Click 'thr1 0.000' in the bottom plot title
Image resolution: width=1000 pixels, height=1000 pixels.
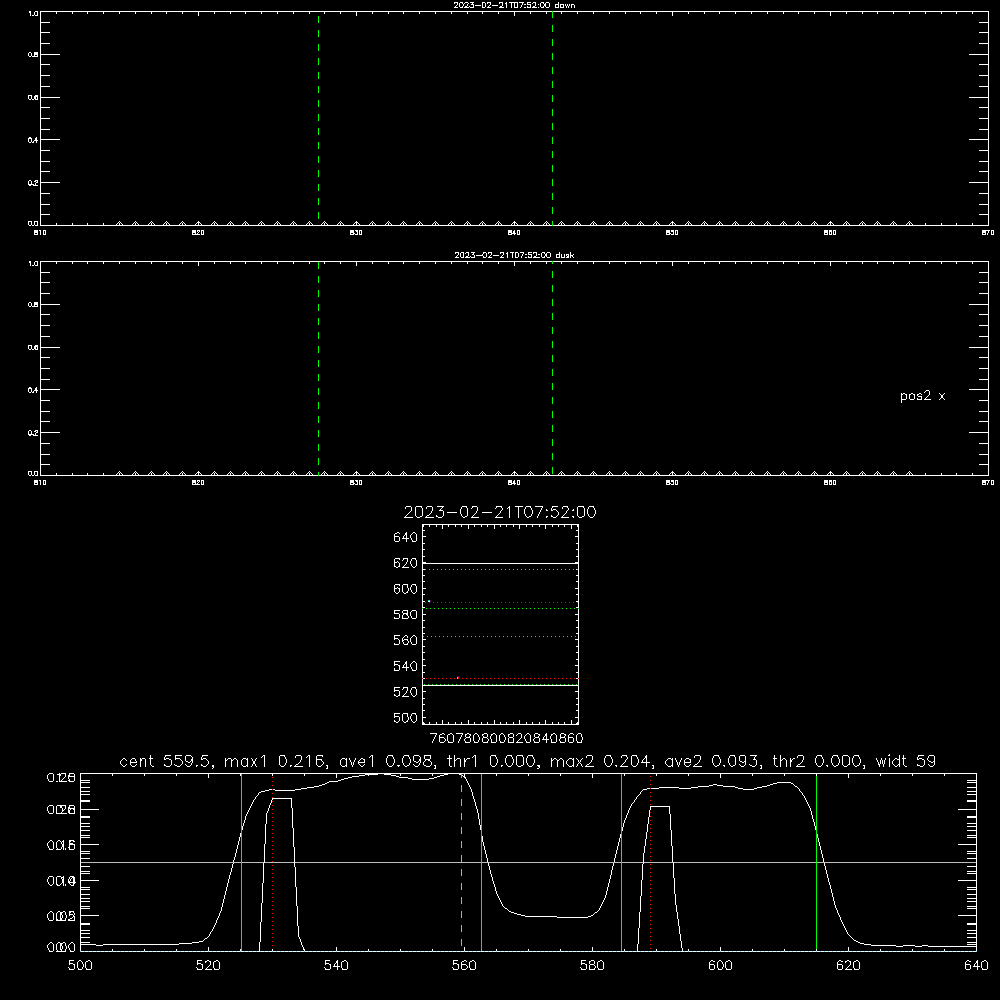[491, 761]
